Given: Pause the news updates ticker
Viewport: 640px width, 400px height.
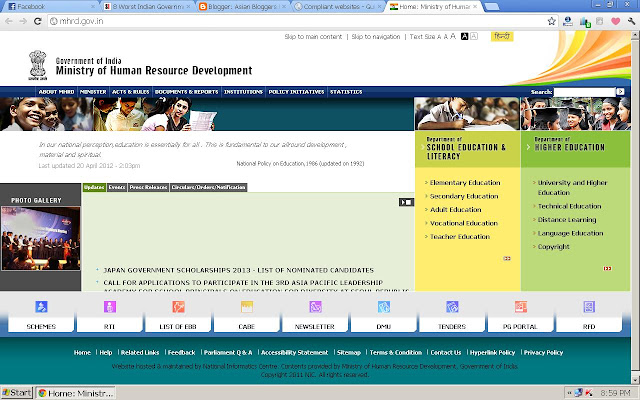Looking at the screenshot, I should click(x=407, y=202).
